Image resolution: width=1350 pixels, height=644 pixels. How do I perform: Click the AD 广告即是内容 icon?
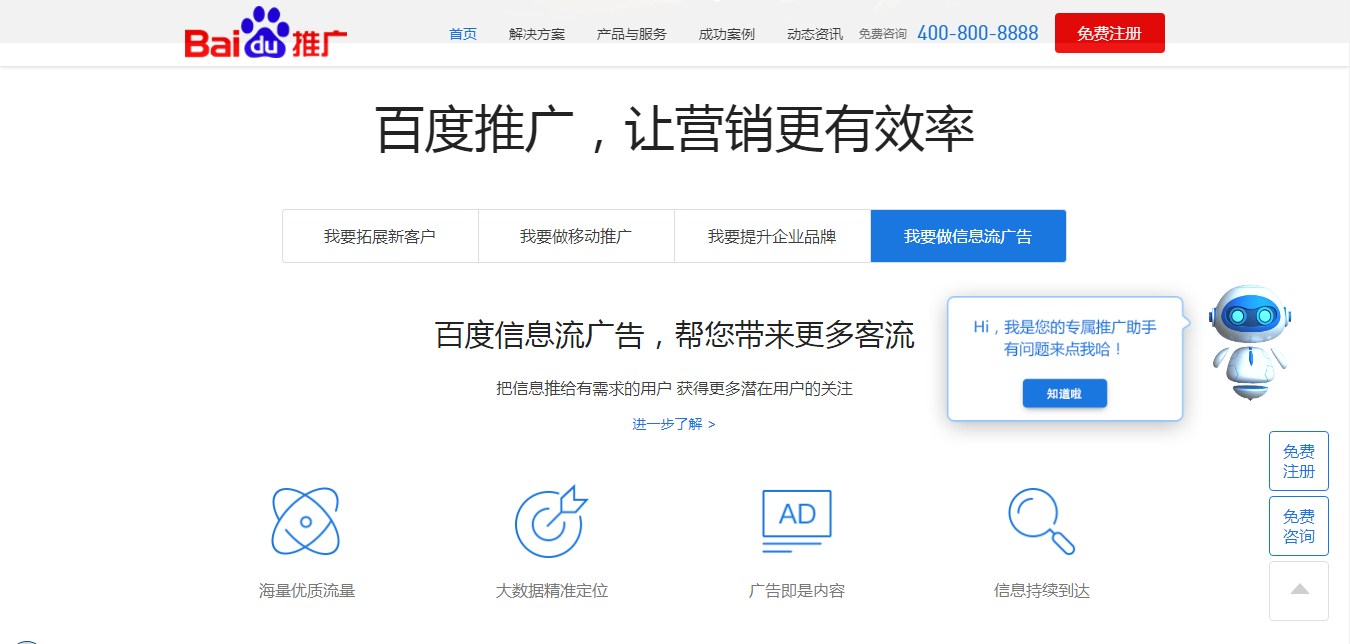pos(796,520)
